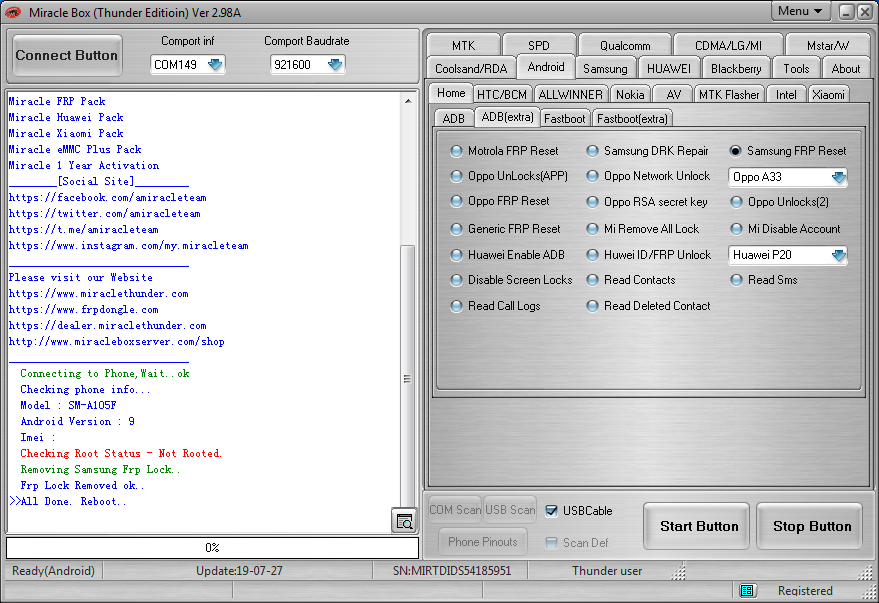Click the 0% progress bar
The height and width of the screenshot is (603, 879).
click(212, 548)
